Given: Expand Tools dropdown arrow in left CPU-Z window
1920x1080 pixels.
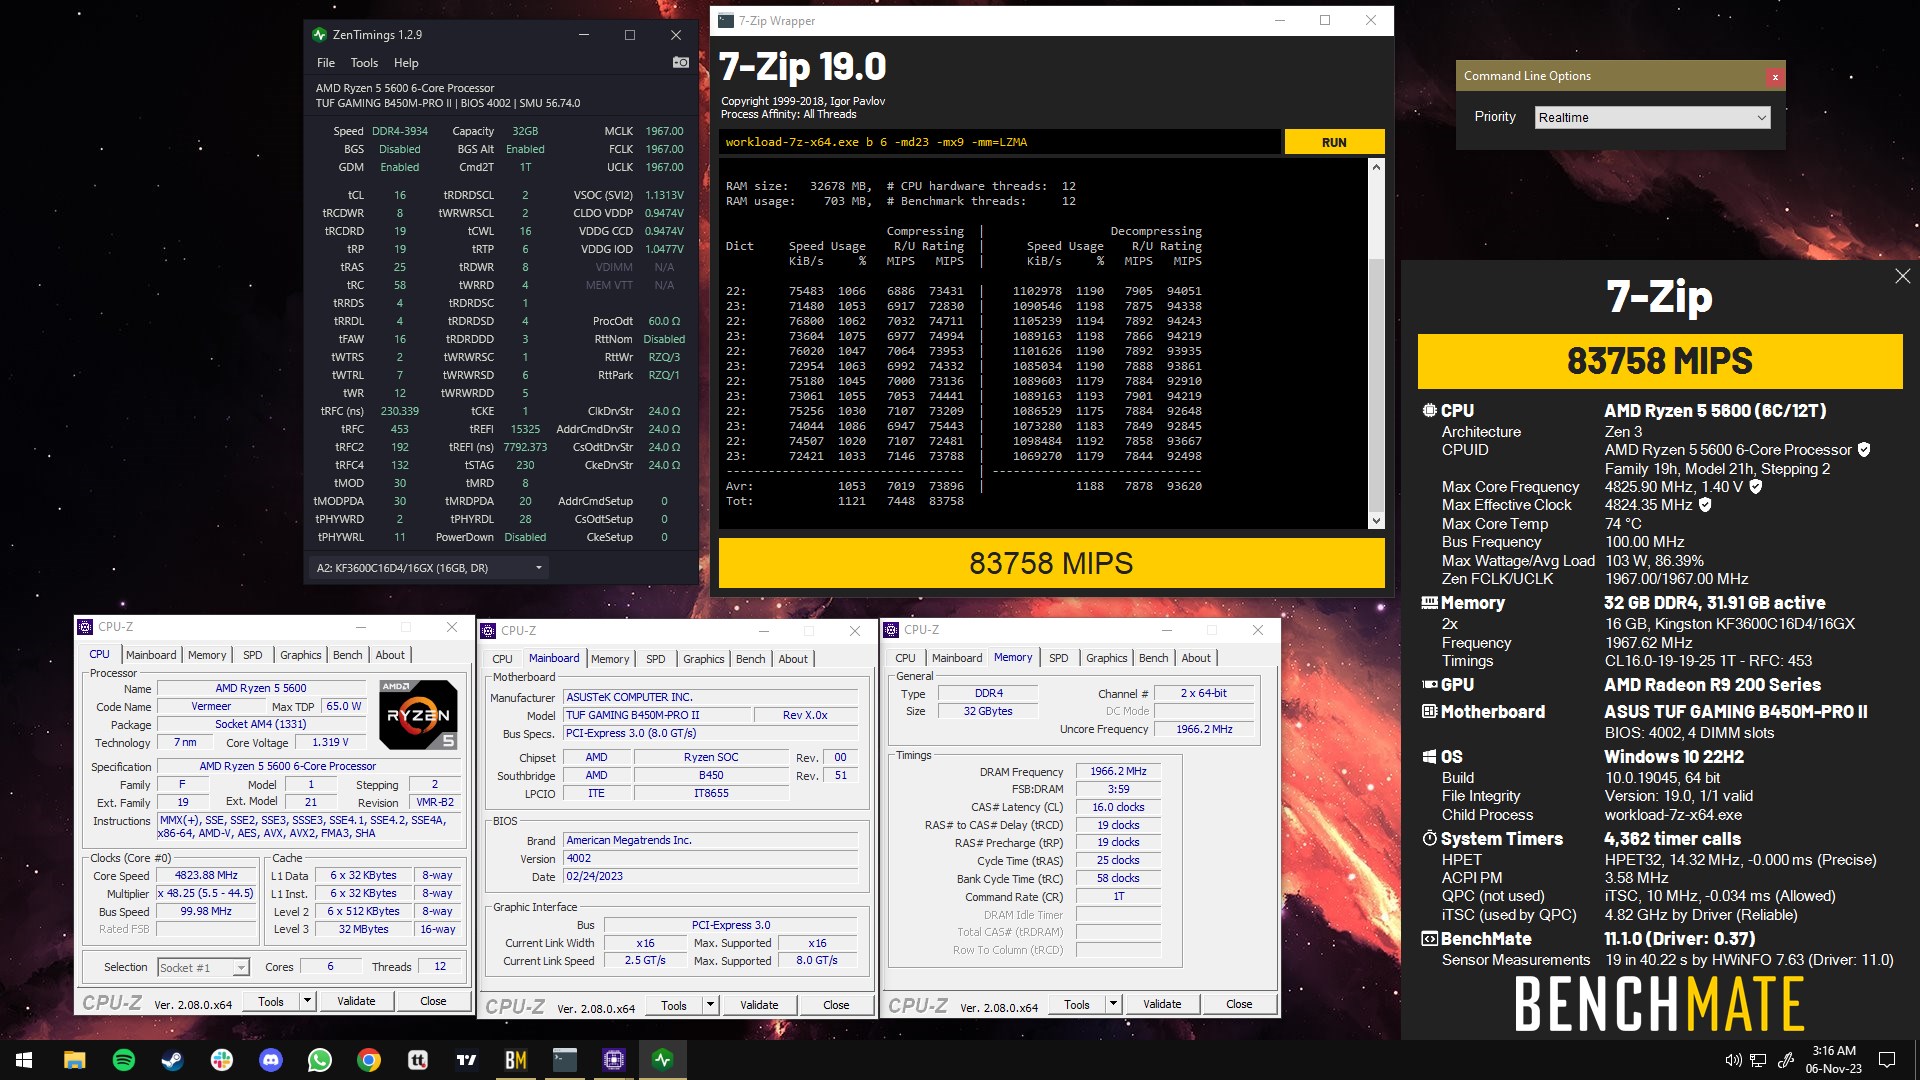Looking at the screenshot, I should tap(307, 1001).
